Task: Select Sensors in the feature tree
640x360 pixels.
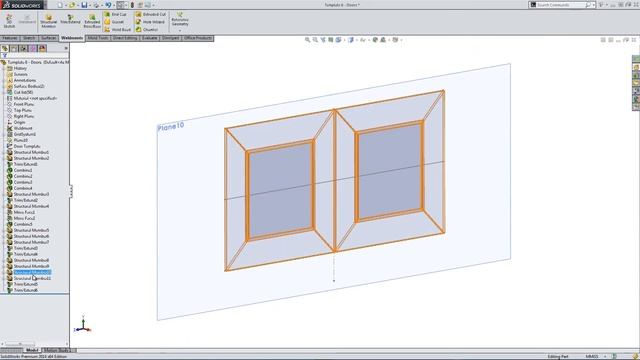Action: (20, 74)
